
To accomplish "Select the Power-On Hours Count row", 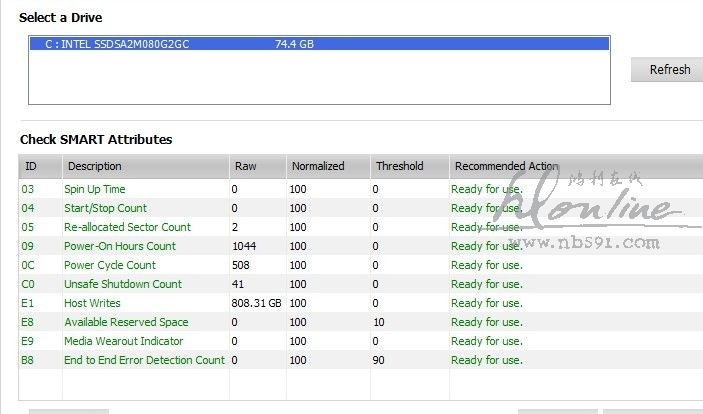I will click(x=119, y=246).
